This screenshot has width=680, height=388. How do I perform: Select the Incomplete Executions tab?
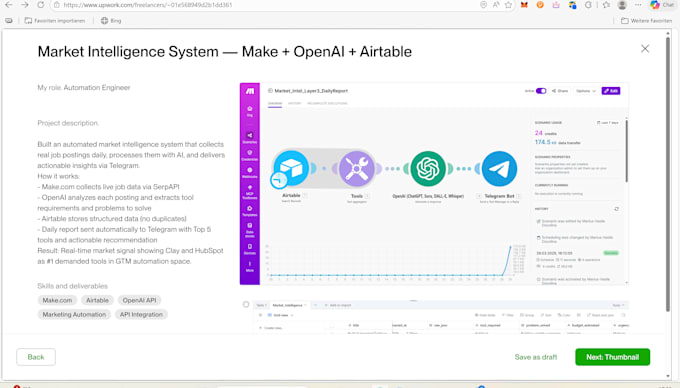tap(327, 103)
